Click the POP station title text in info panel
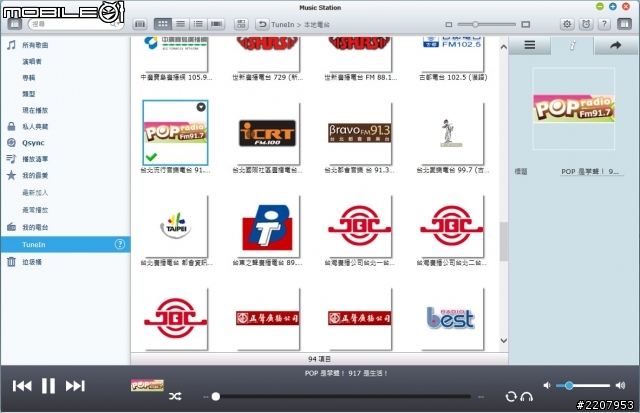The width and height of the screenshot is (640, 413). pyautogui.click(x=590, y=172)
